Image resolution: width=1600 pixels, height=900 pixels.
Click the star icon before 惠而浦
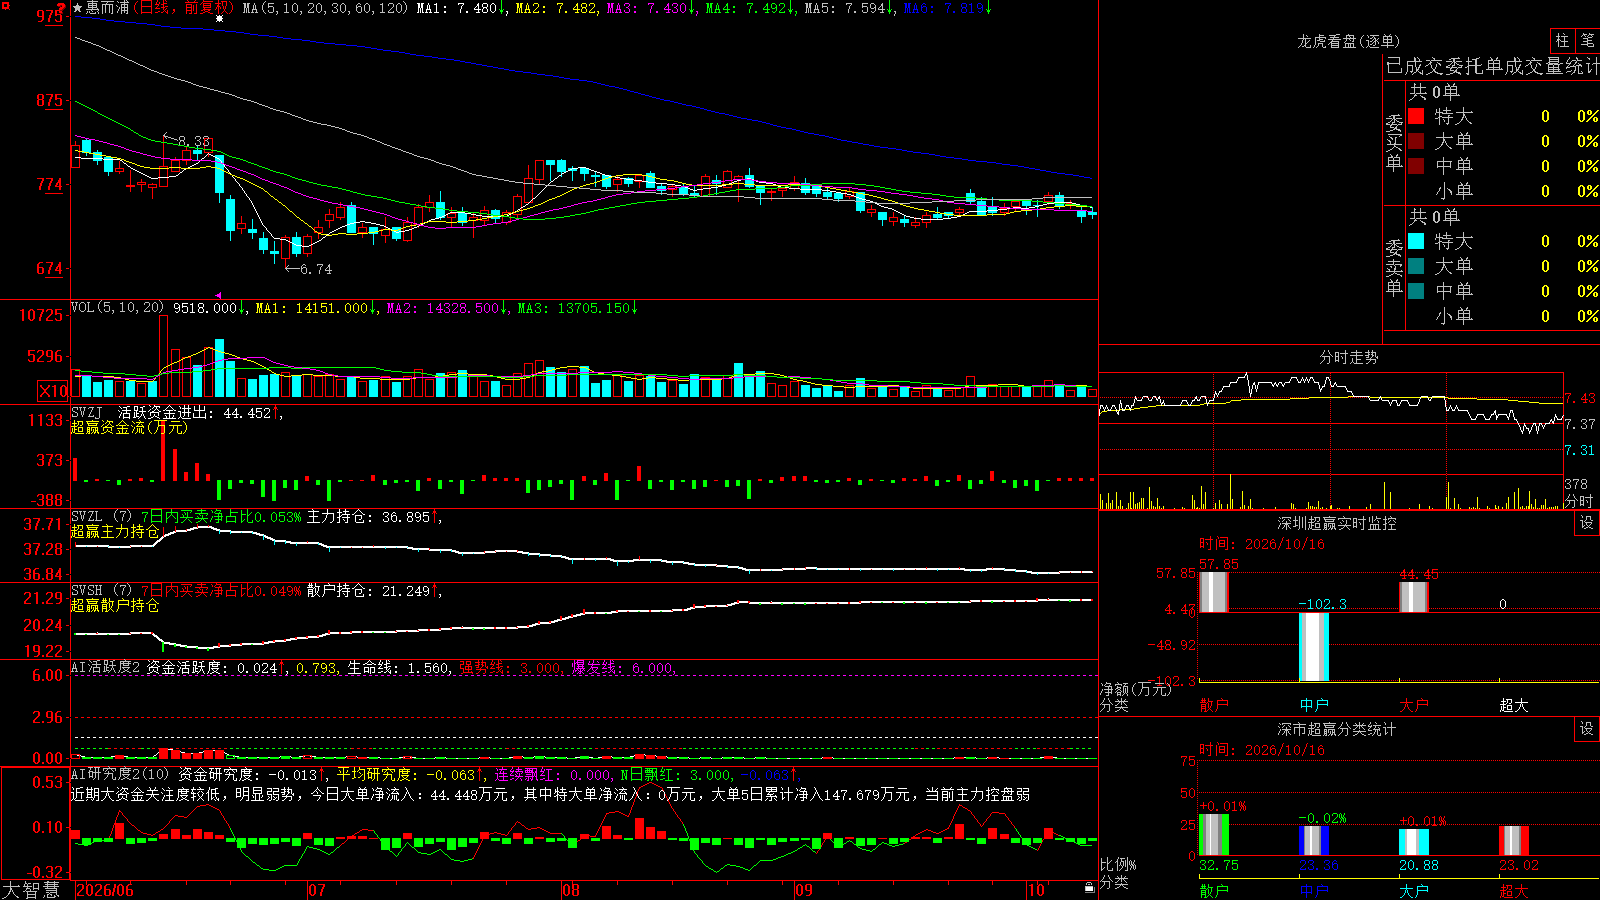(x=78, y=8)
